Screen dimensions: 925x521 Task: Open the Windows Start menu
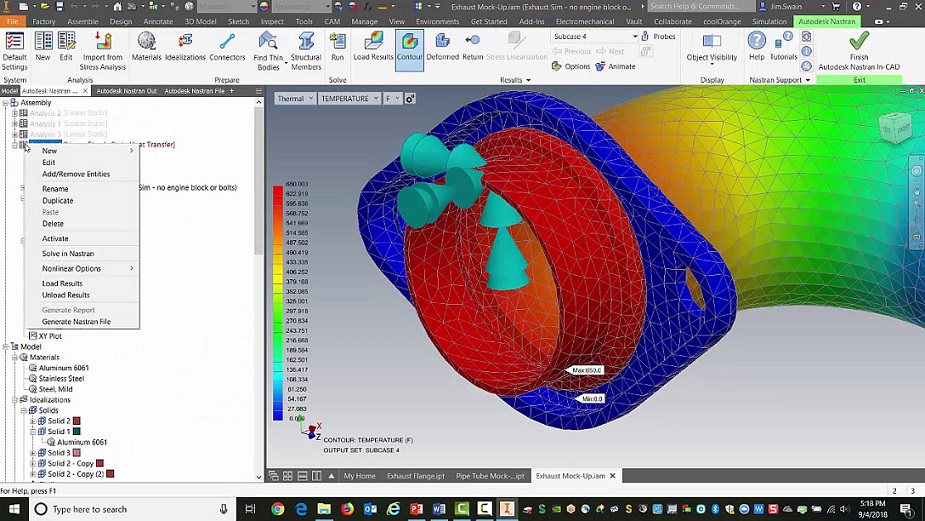pyautogui.click(x=14, y=509)
